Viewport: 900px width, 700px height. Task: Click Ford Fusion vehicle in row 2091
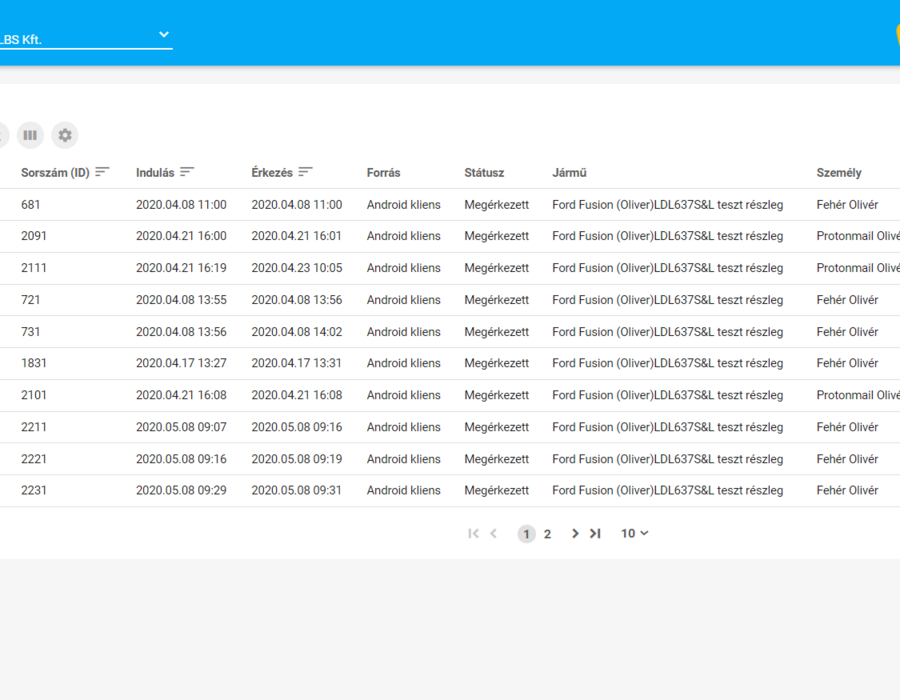[x=668, y=236]
